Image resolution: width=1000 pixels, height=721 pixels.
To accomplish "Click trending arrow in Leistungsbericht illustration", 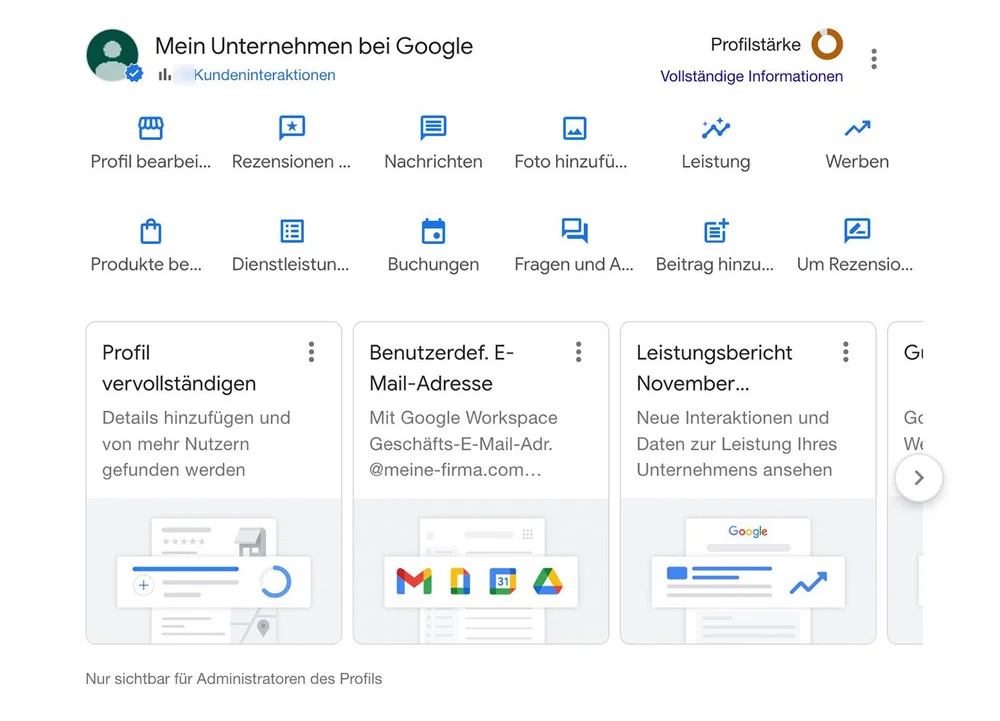I will [x=808, y=583].
